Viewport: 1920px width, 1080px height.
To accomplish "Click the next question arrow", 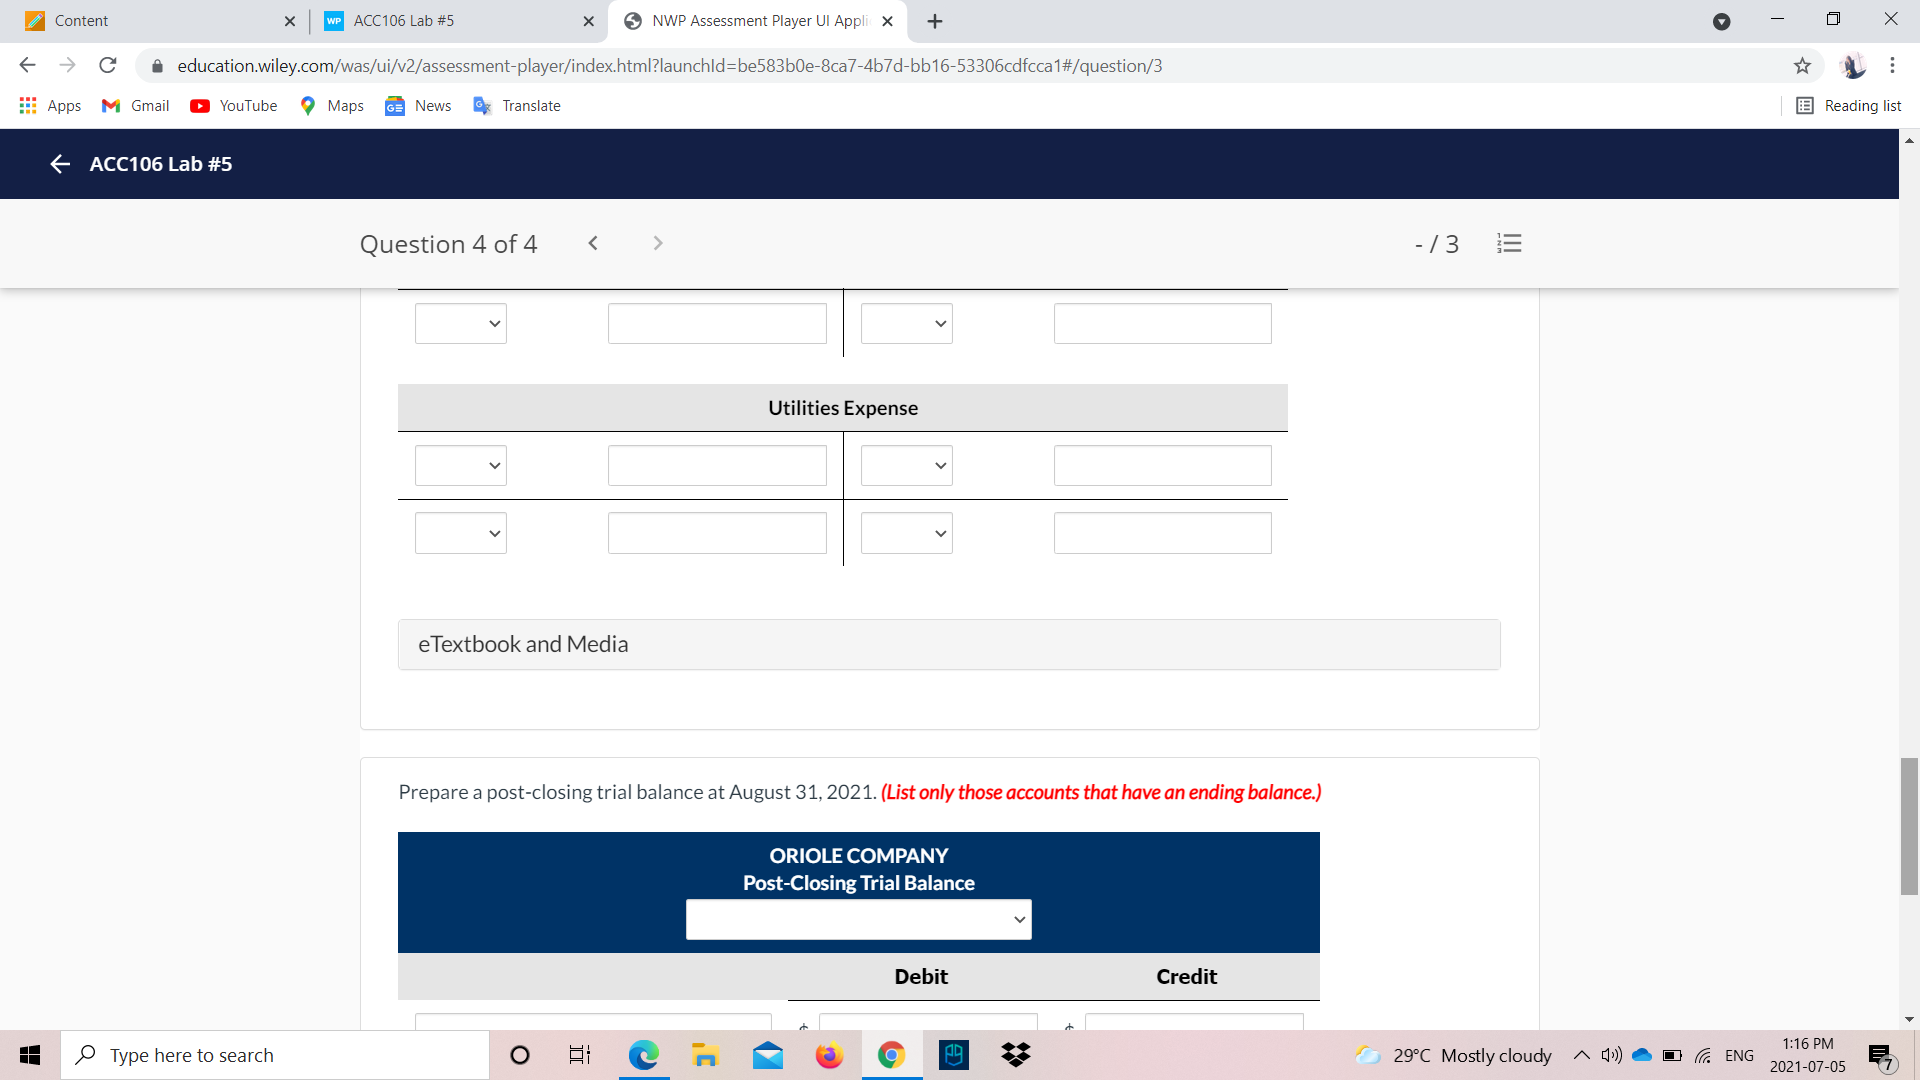I will click(658, 243).
